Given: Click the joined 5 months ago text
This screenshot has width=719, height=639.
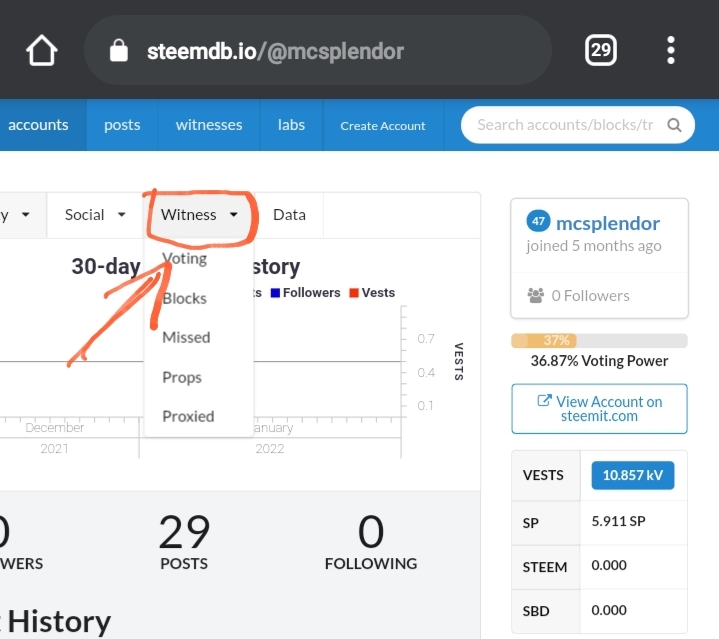Looking at the screenshot, I should tap(594, 246).
